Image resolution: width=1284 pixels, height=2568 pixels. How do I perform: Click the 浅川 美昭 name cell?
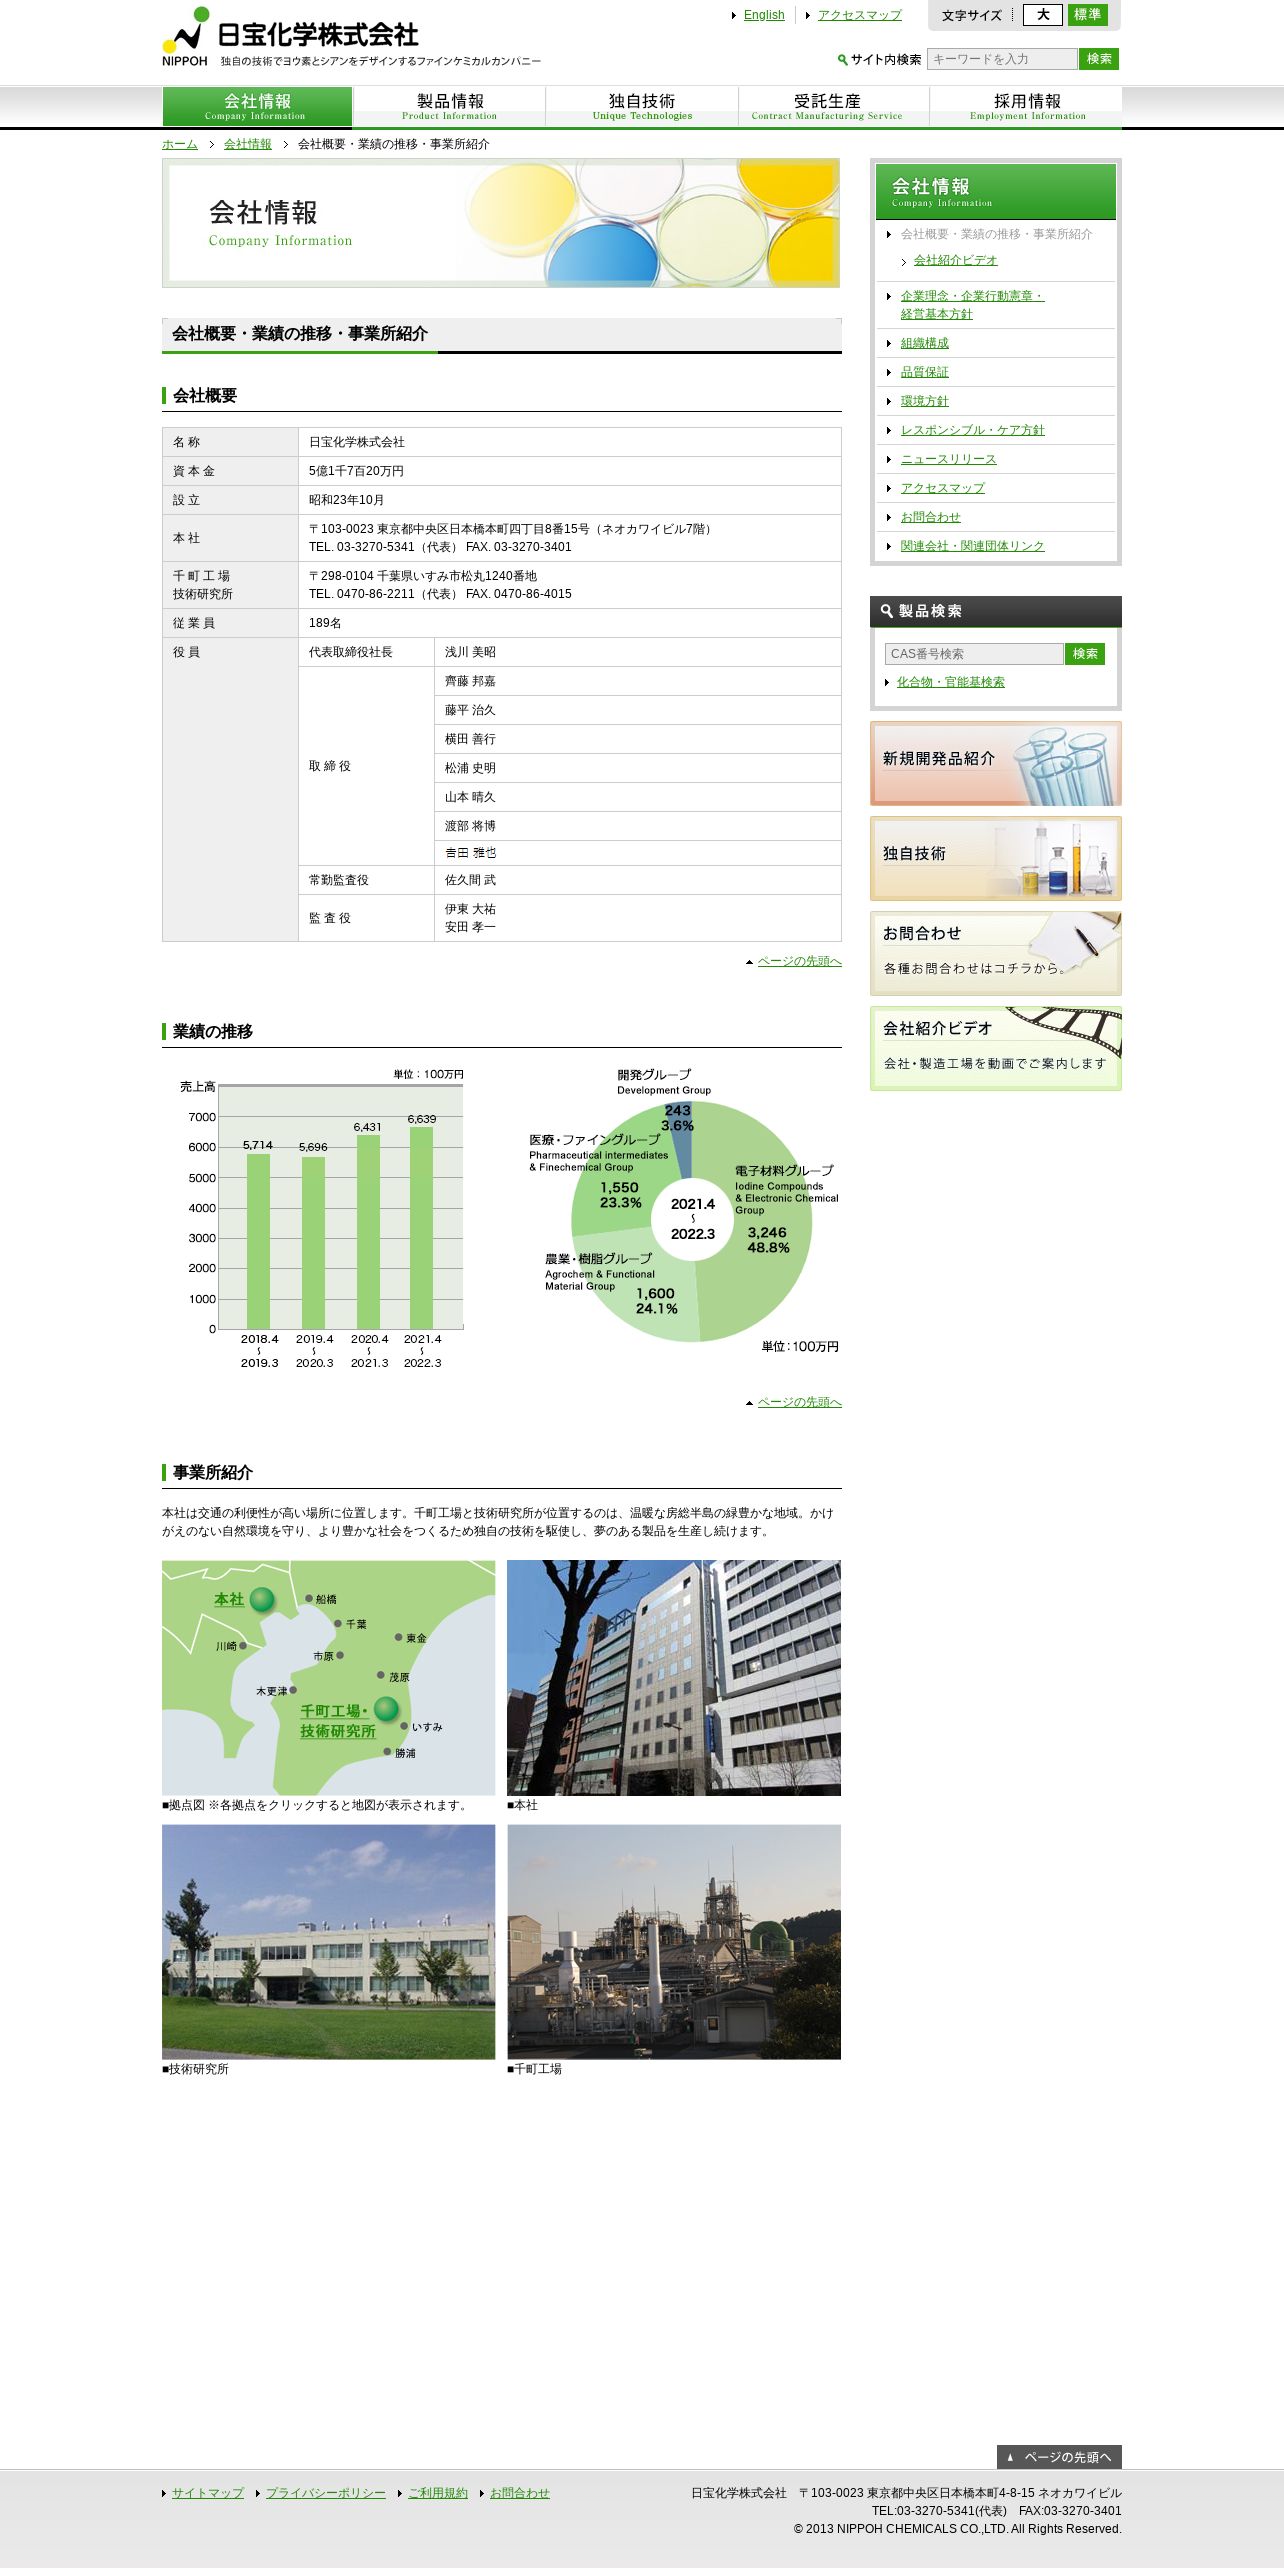tap(637, 652)
